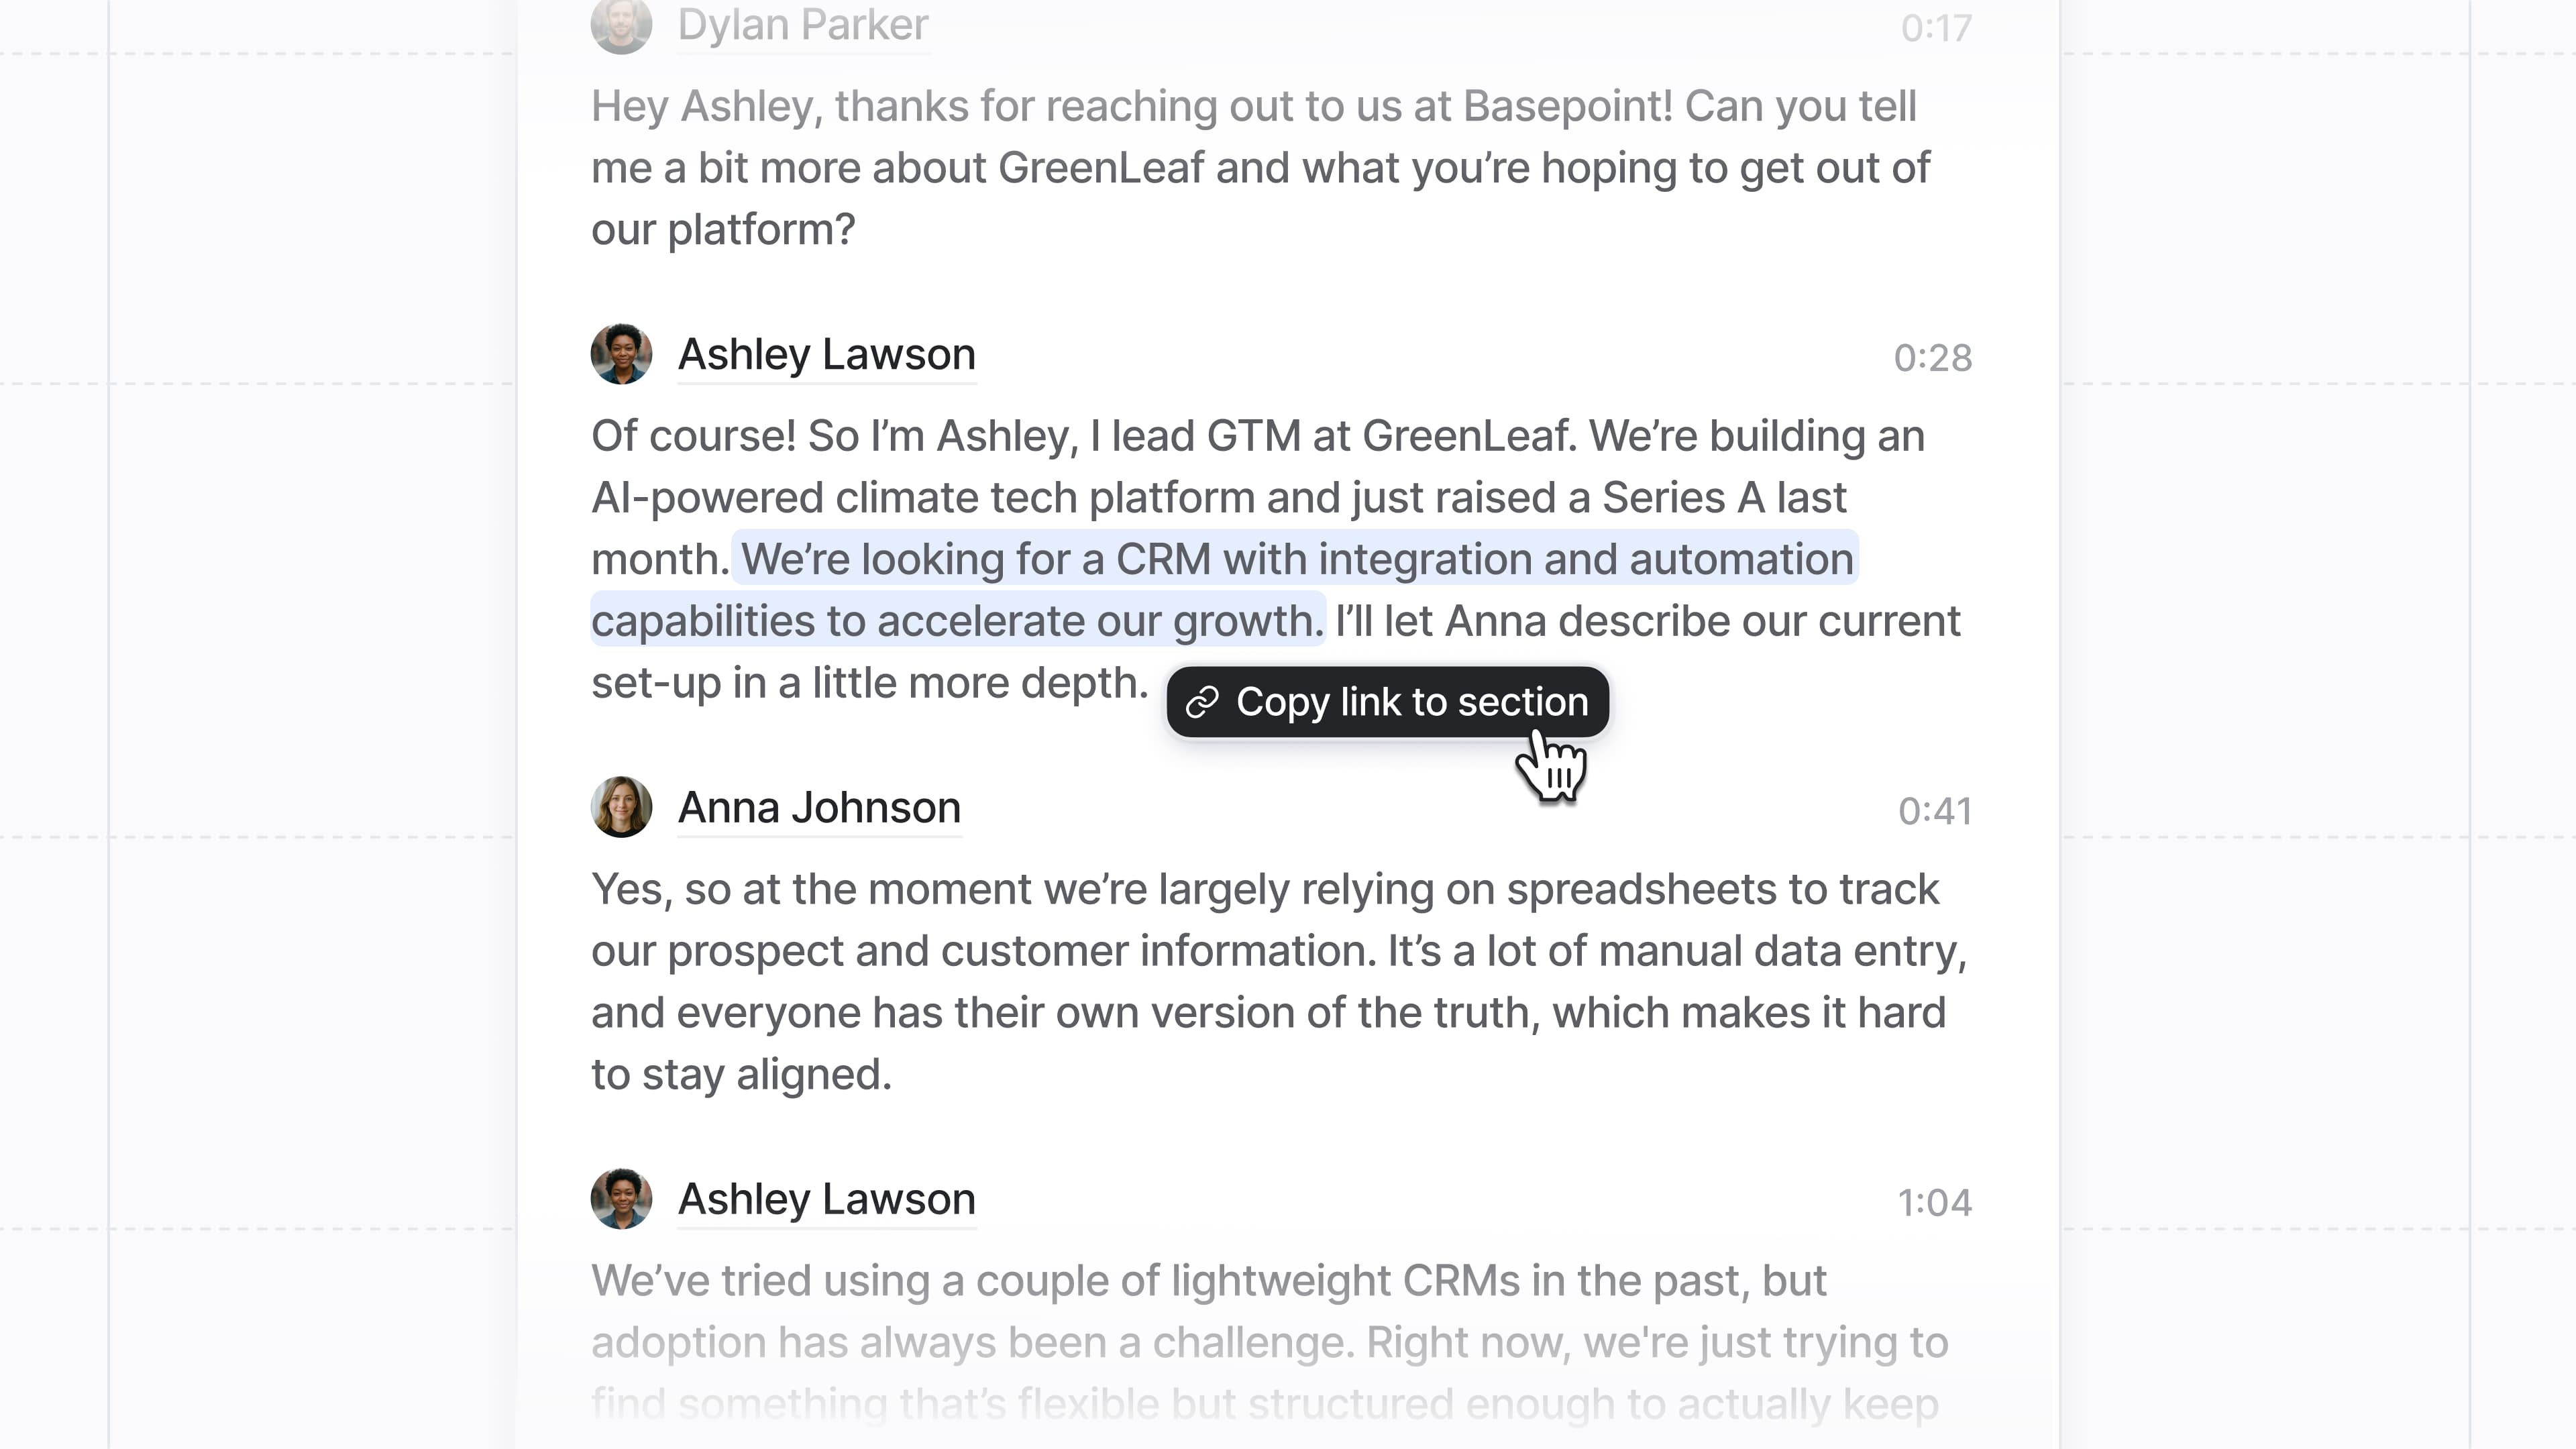The image size is (2576, 1449).
Task: Jump to the 1:04 timestamp
Action: pyautogui.click(x=1934, y=1203)
